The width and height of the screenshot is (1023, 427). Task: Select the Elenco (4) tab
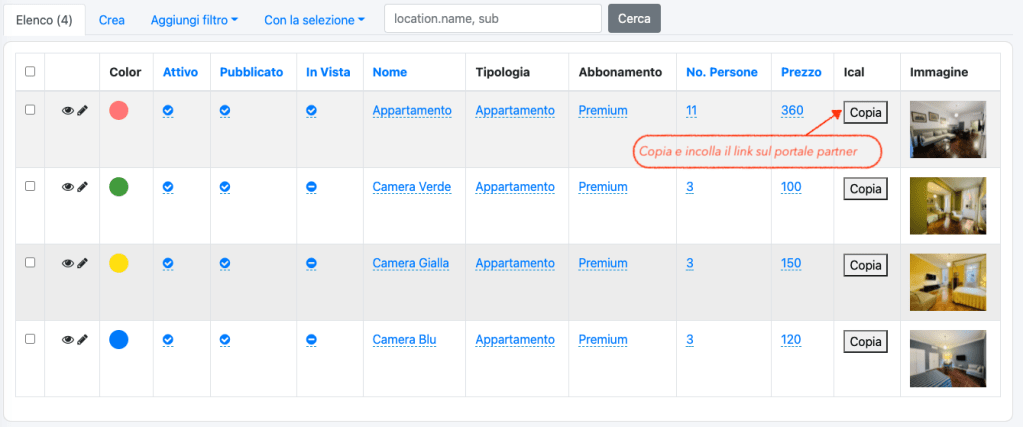[x=44, y=19]
